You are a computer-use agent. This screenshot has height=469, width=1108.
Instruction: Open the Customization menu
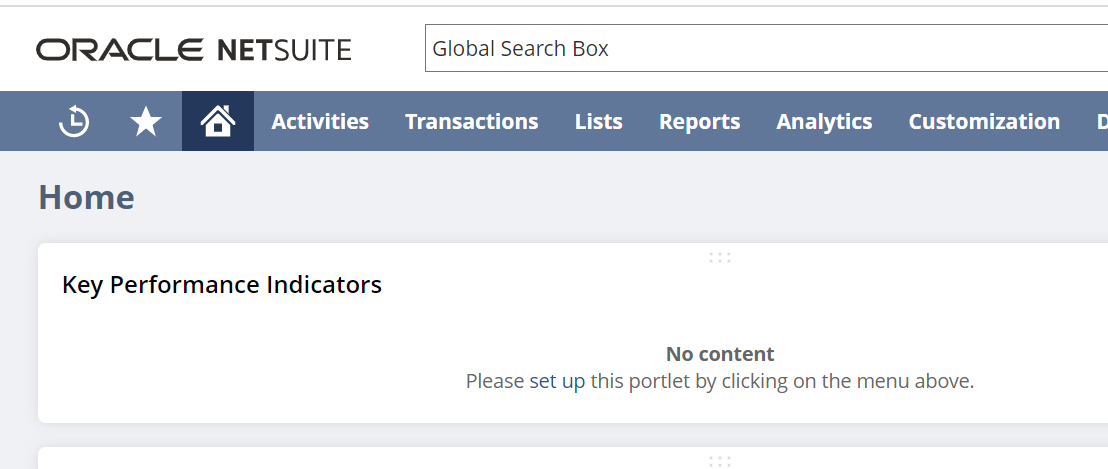(x=984, y=121)
